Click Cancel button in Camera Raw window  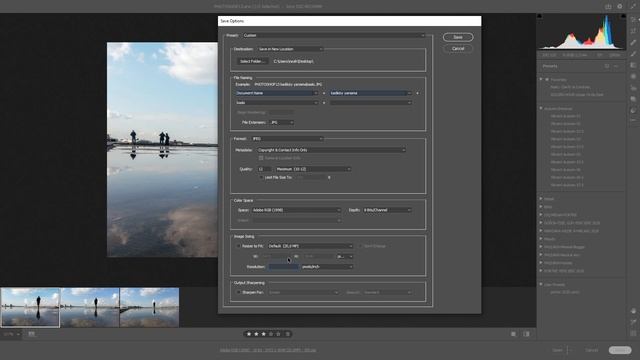click(591, 350)
